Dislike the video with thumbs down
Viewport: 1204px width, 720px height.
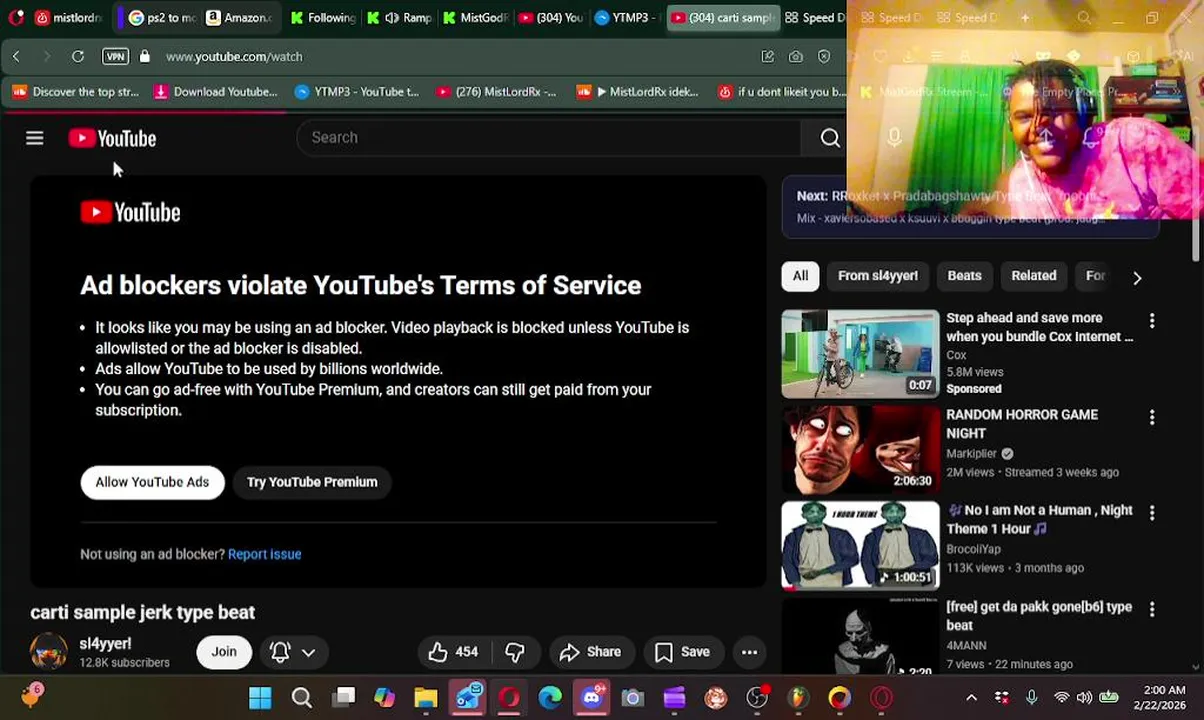tap(515, 652)
